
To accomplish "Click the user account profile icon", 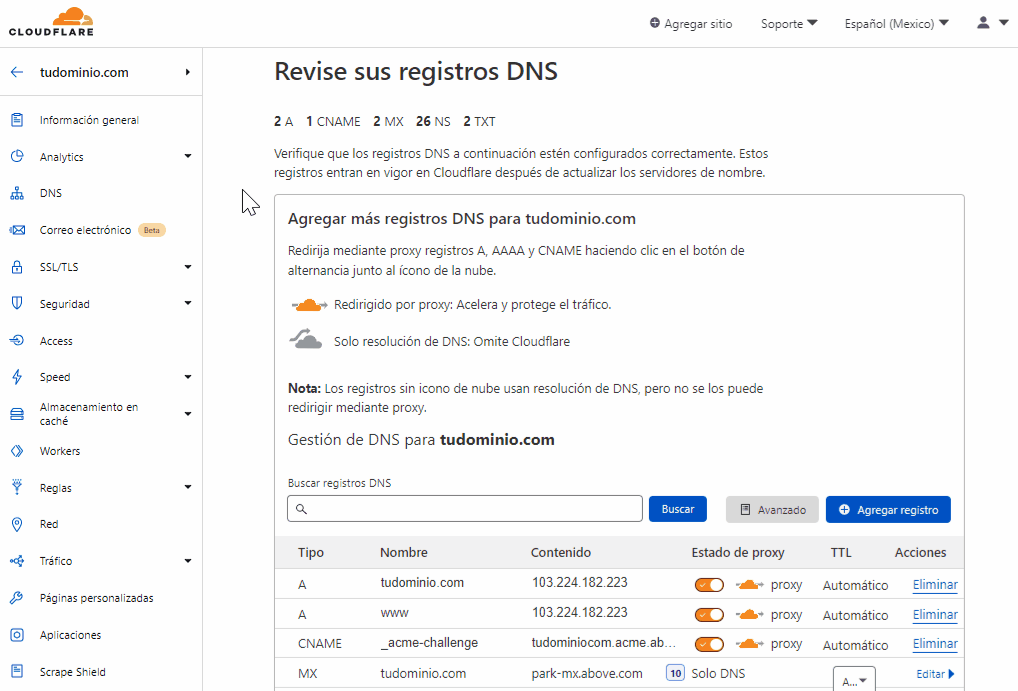I will pos(983,23).
